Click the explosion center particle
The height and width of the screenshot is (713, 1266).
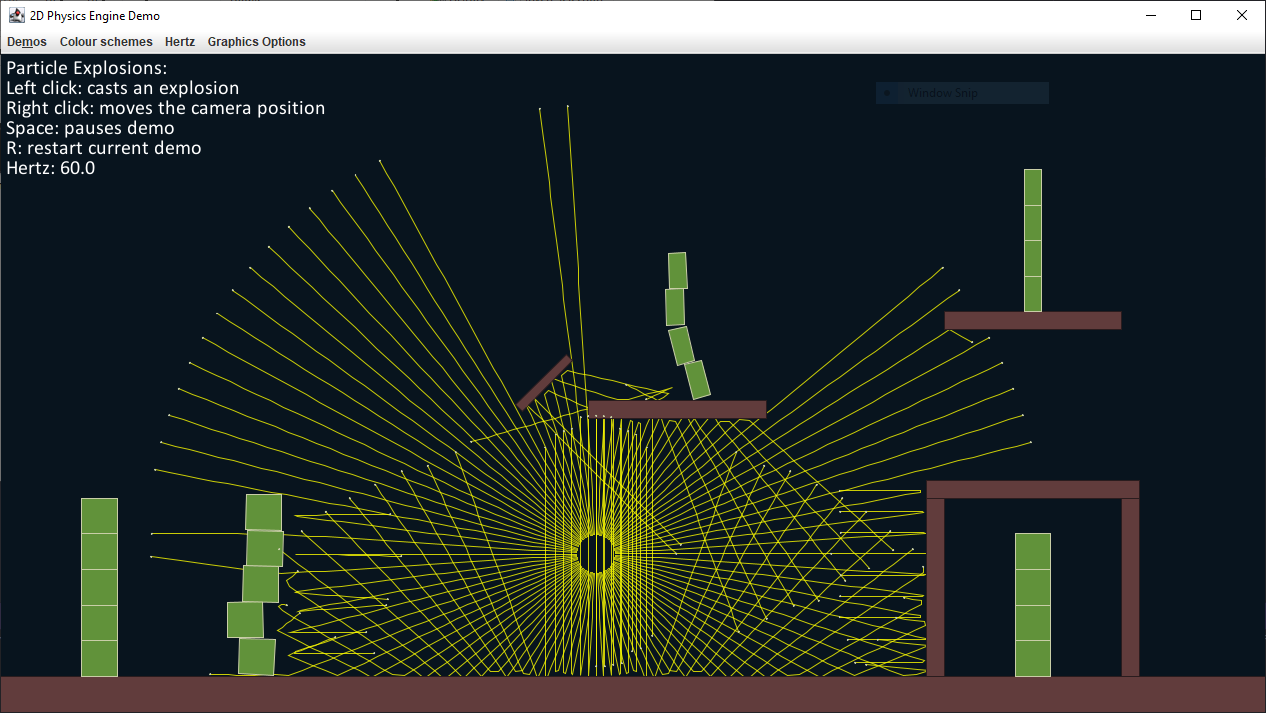point(596,553)
